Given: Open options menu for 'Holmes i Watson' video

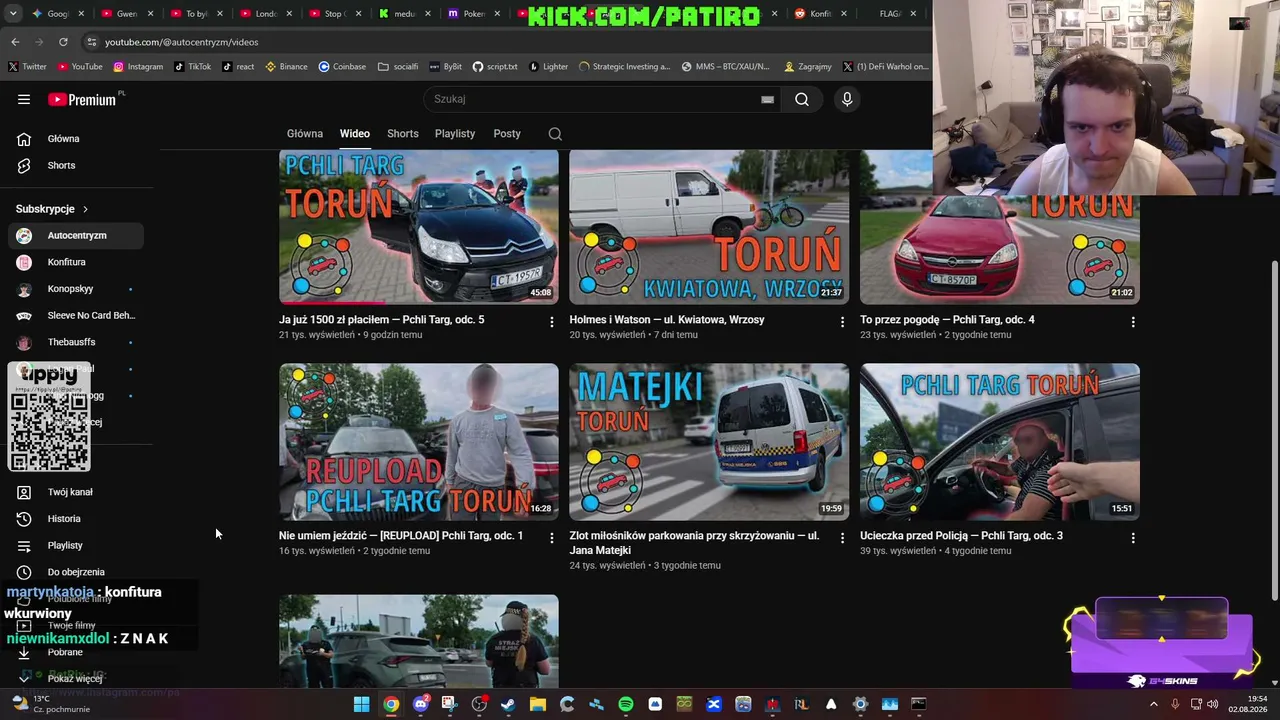Looking at the screenshot, I should [x=842, y=322].
